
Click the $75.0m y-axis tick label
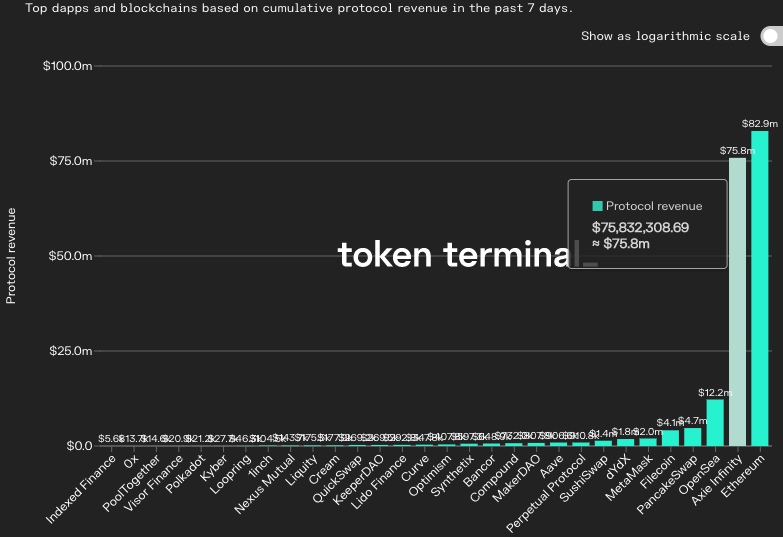(x=70, y=161)
